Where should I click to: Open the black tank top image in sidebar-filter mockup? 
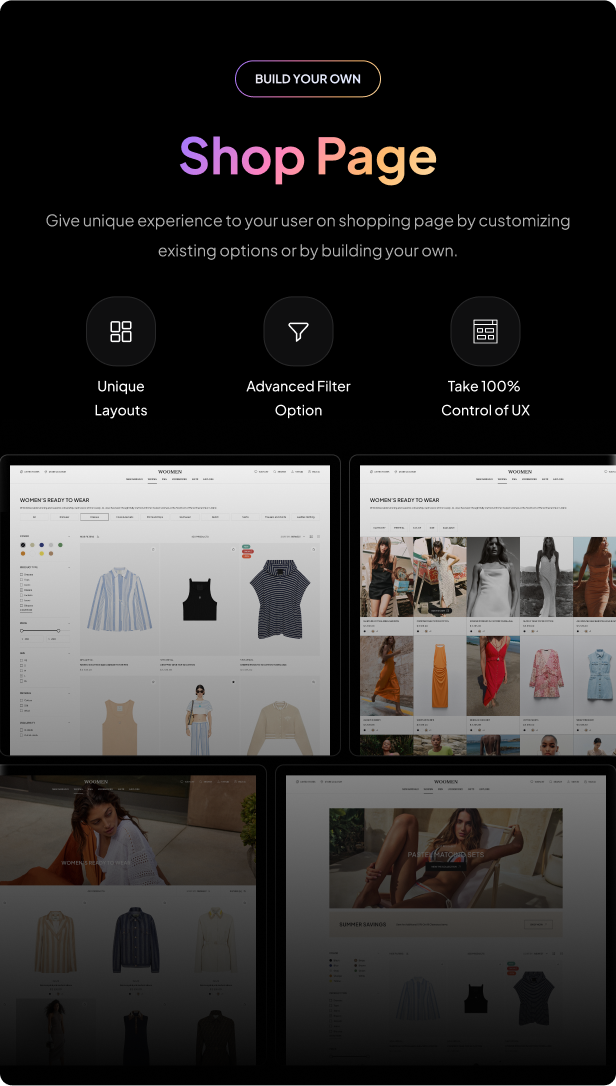(x=200, y=599)
